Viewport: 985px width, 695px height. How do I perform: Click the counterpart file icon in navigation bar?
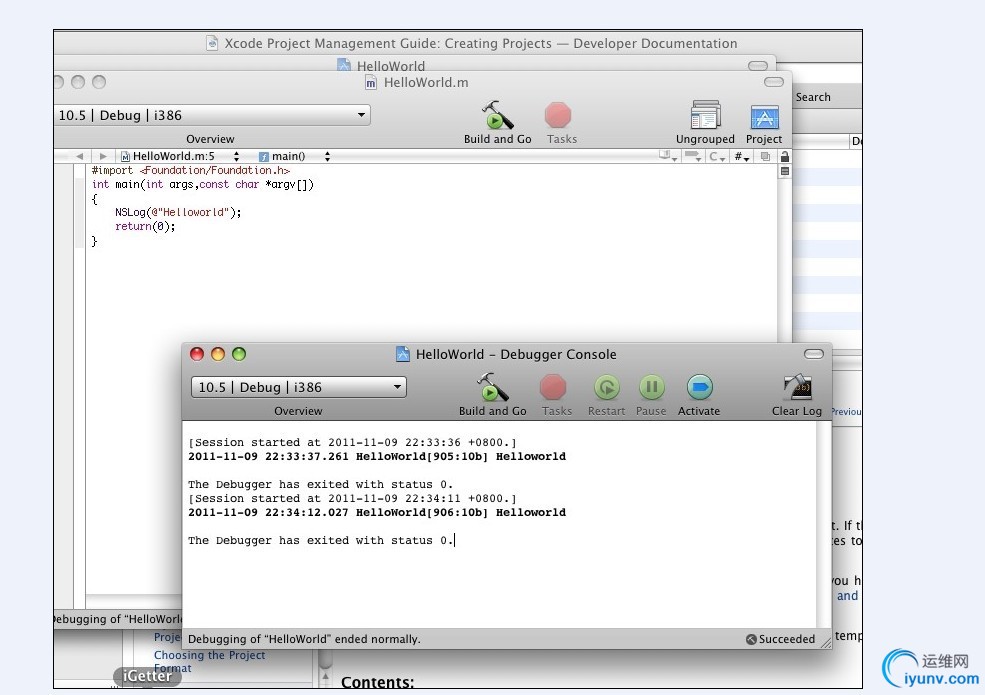click(765, 156)
